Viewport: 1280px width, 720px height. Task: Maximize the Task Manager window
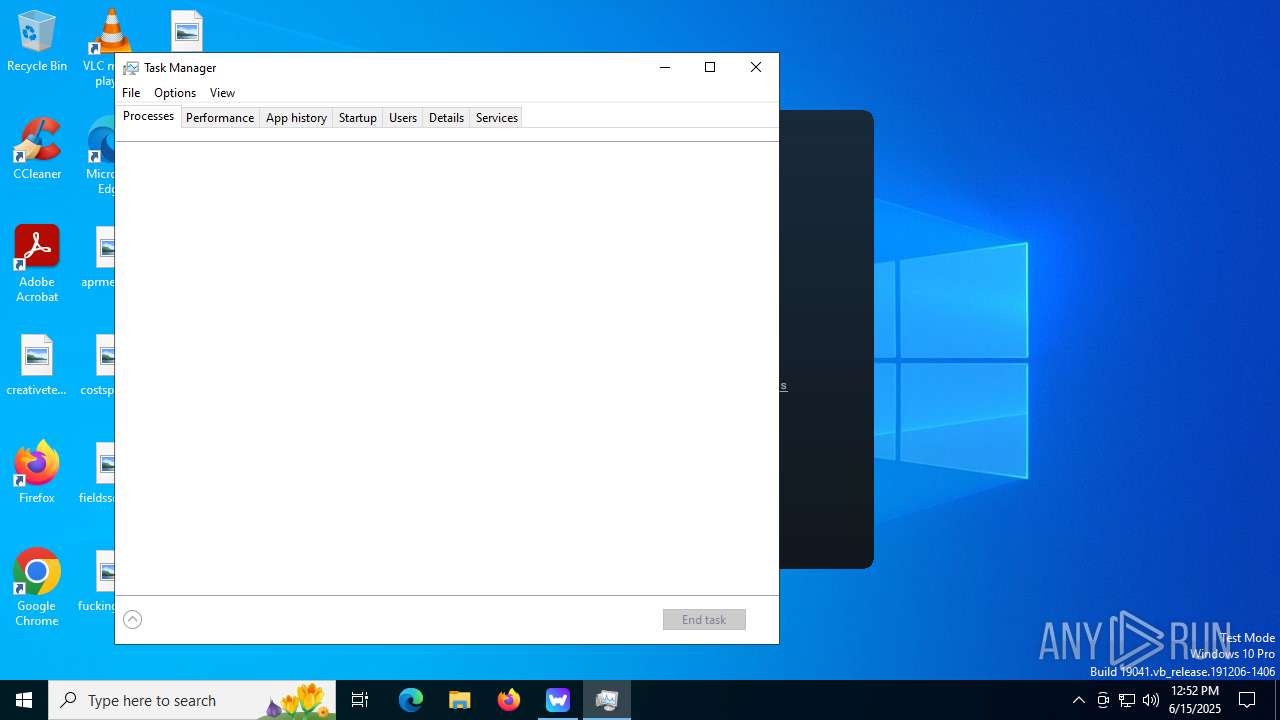coord(710,68)
